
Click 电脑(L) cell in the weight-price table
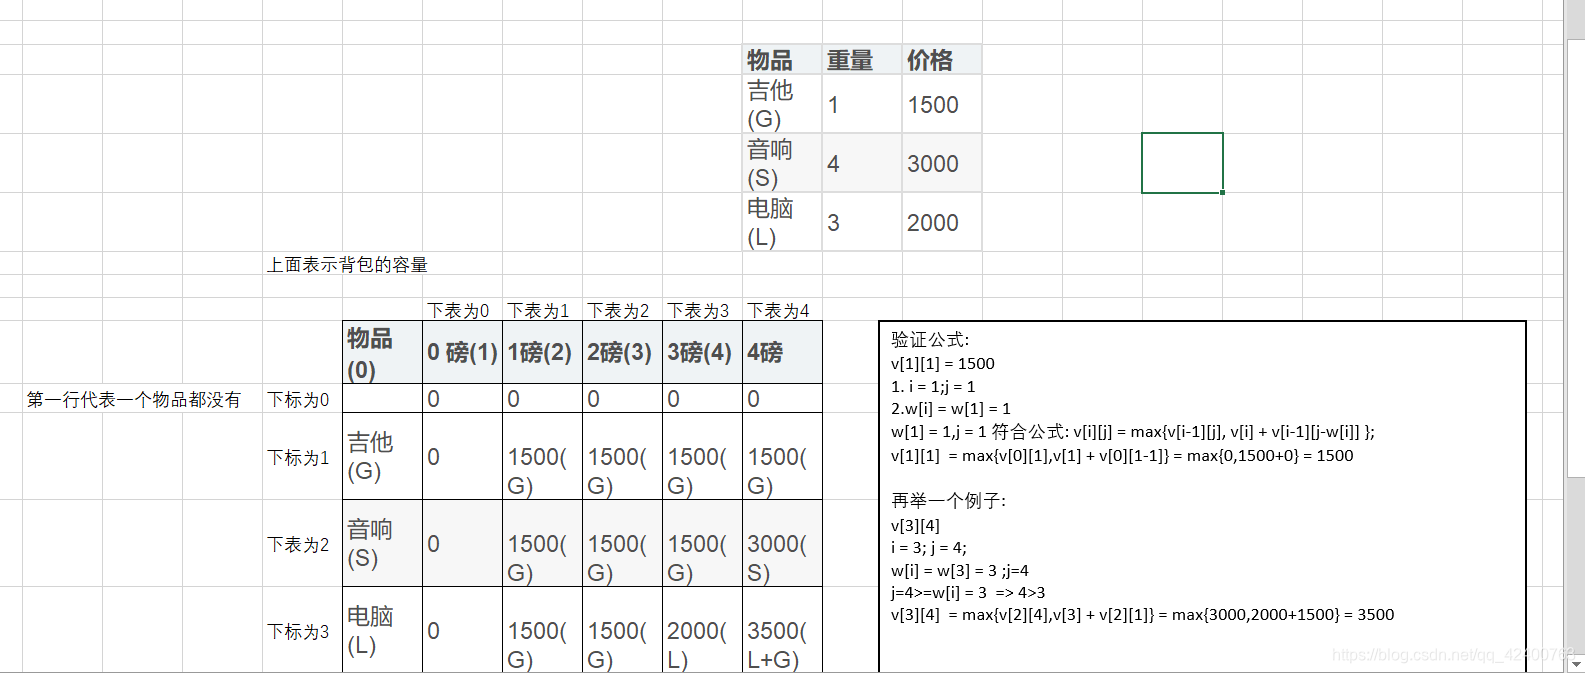pos(782,222)
